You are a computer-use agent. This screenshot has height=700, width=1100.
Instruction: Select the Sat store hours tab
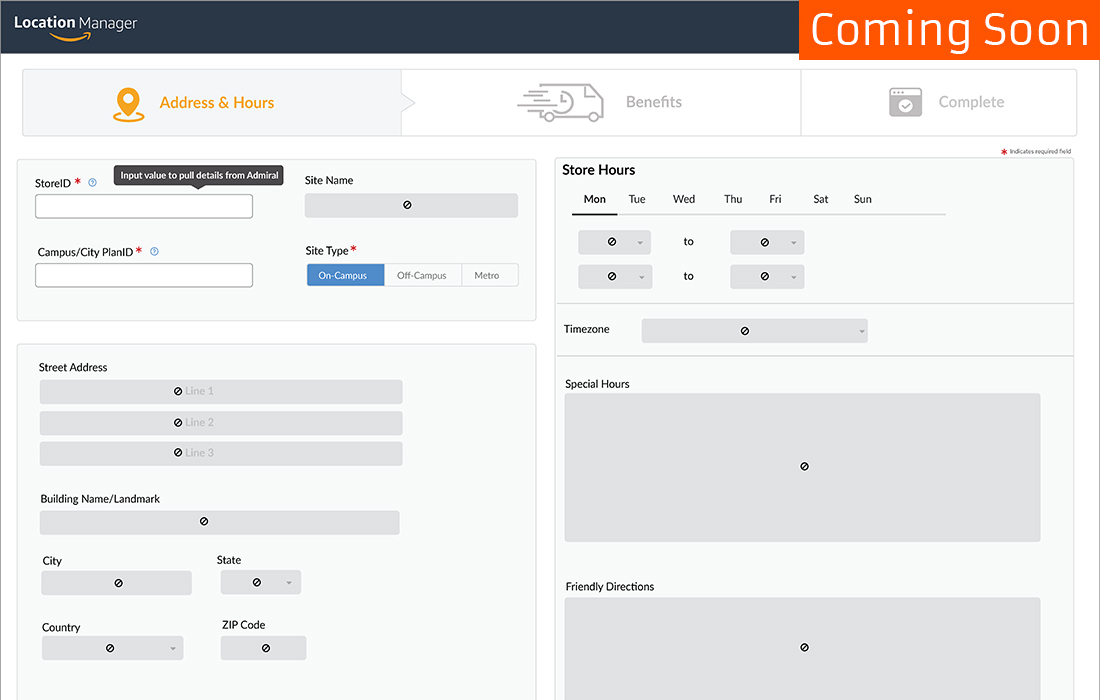coord(820,199)
